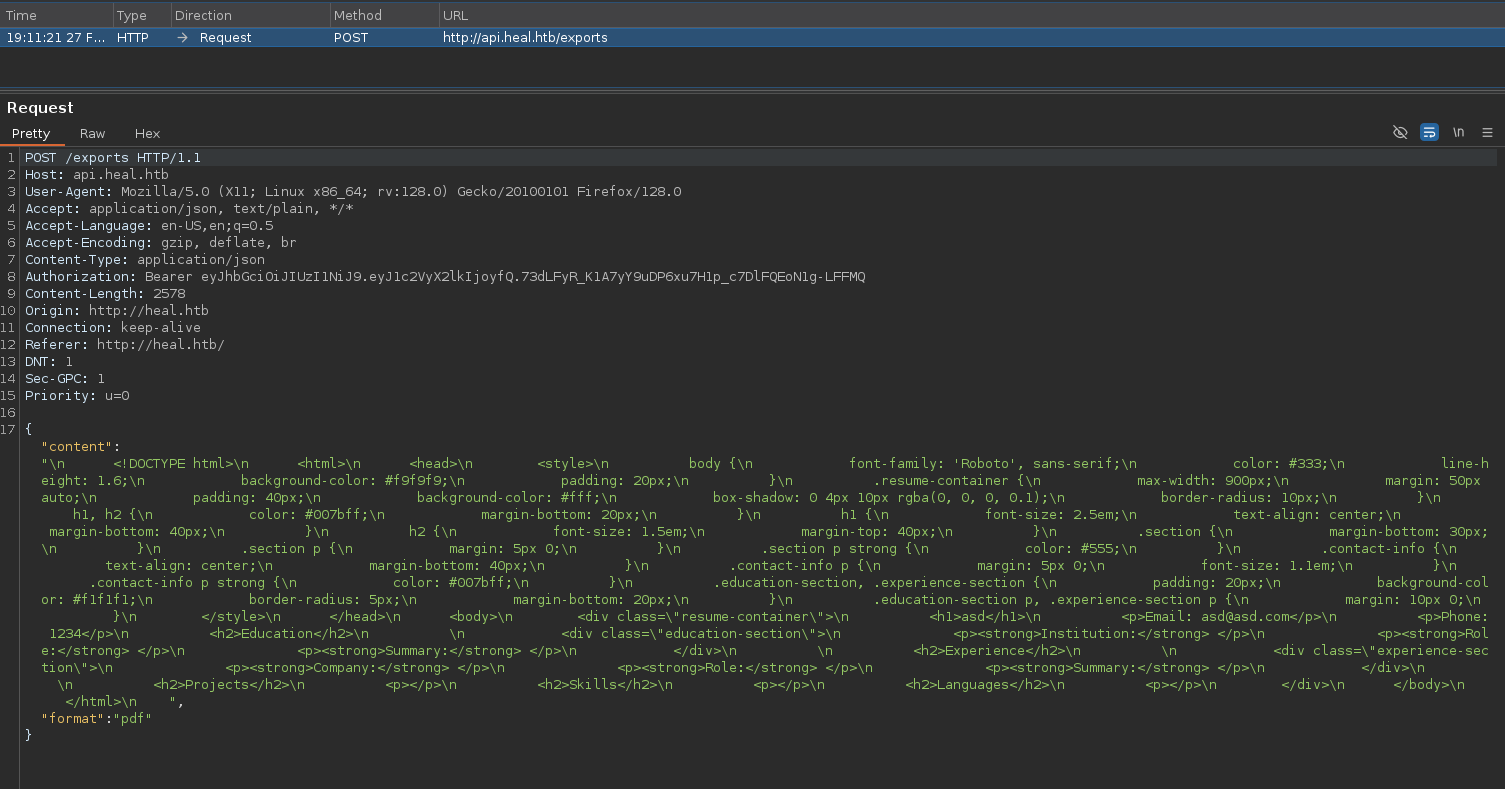Click the Authorization Bearer token text
Image resolution: width=1505 pixels, height=789 pixels.
point(505,277)
